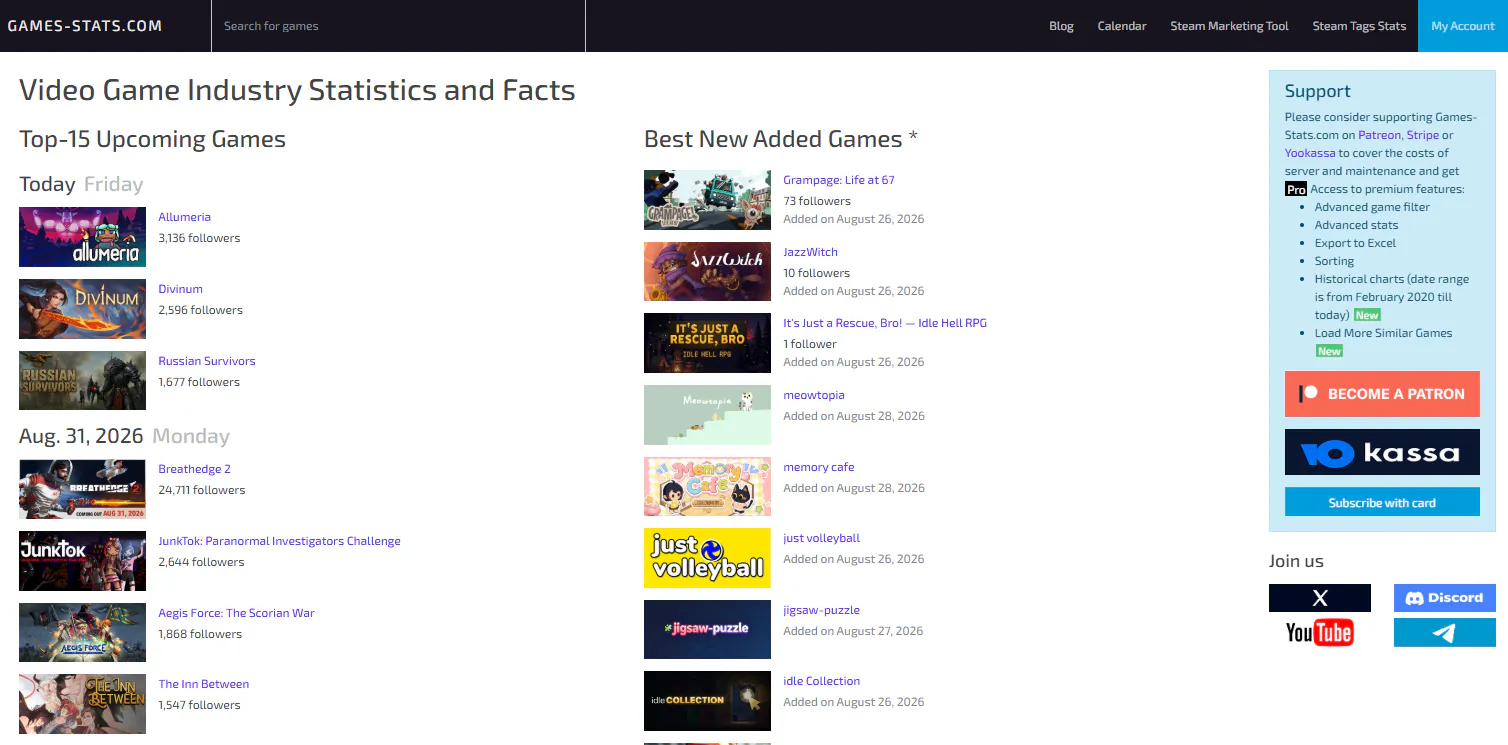1508x745 pixels.
Task: Follow the Stripe support link
Action: (1423, 135)
